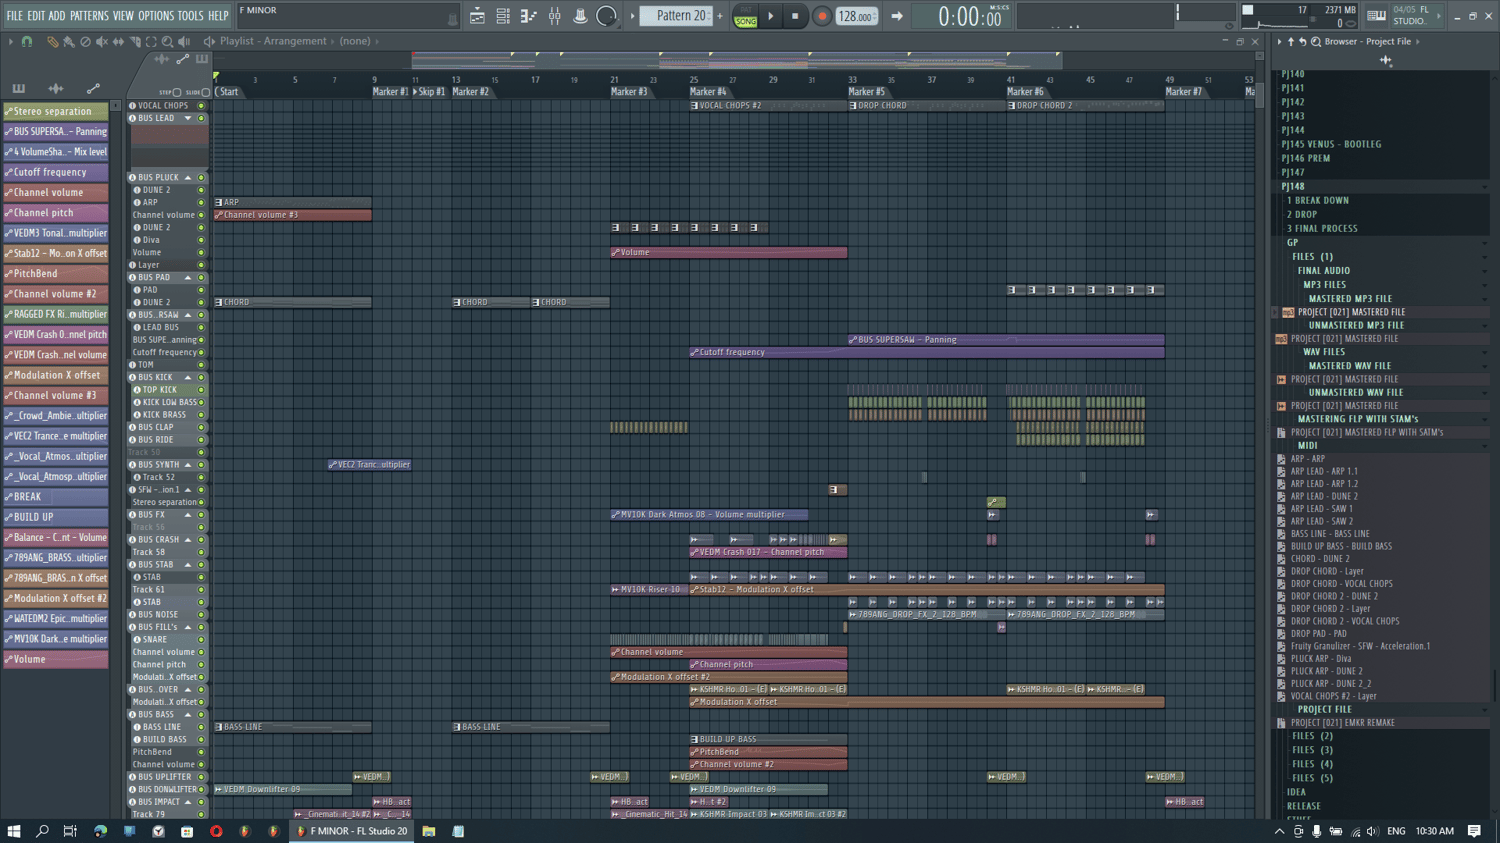Click the tempo field showing 128.000
This screenshot has height=843, width=1500.
pos(856,16)
